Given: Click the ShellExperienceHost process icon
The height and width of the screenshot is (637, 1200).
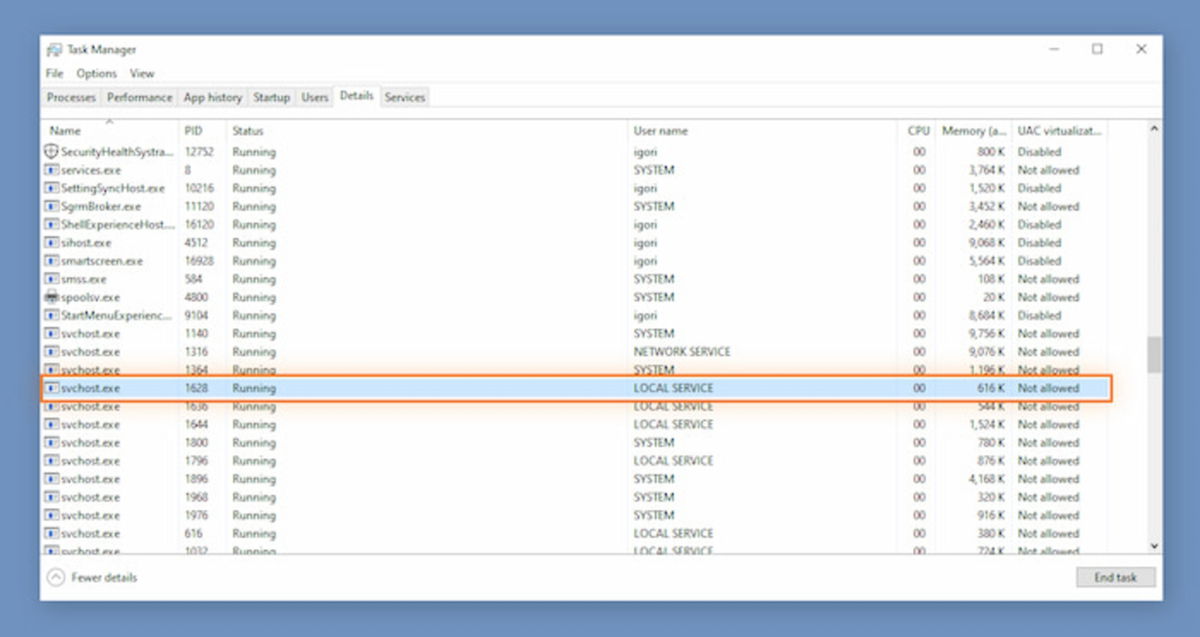Looking at the screenshot, I should point(52,225).
